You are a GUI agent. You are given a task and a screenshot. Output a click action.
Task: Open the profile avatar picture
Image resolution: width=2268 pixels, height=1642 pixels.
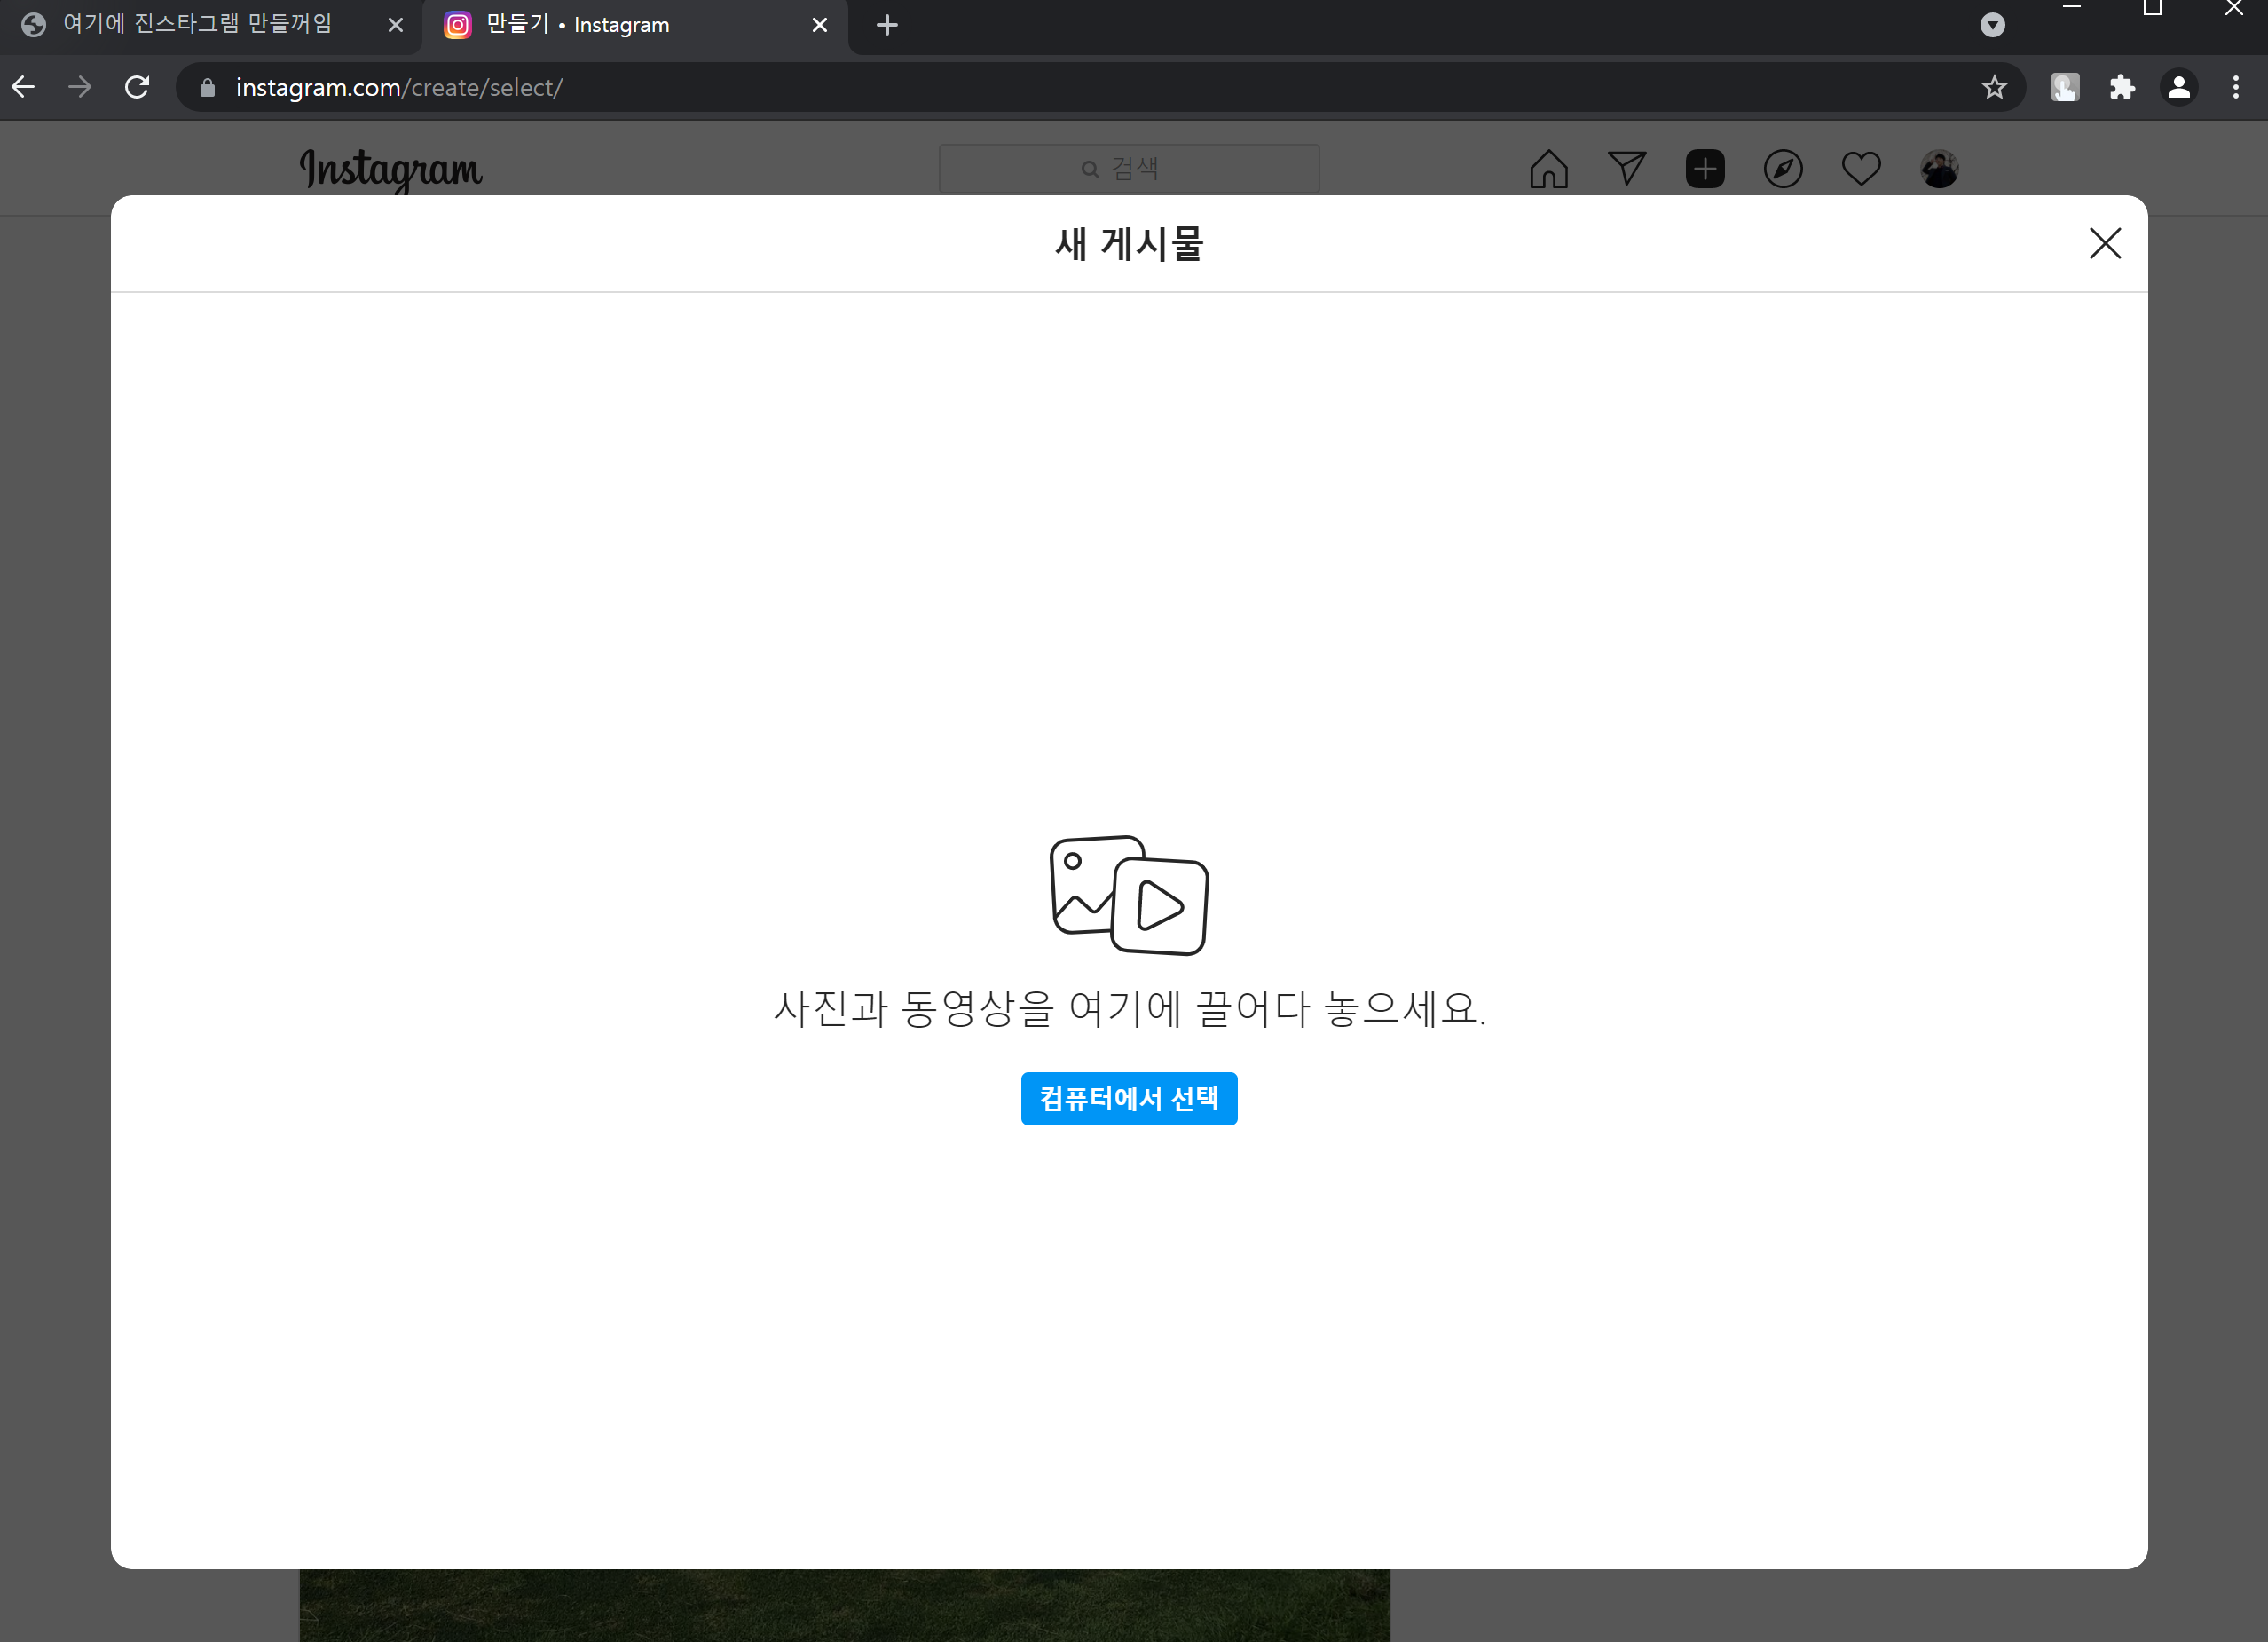pyautogui.click(x=1938, y=169)
